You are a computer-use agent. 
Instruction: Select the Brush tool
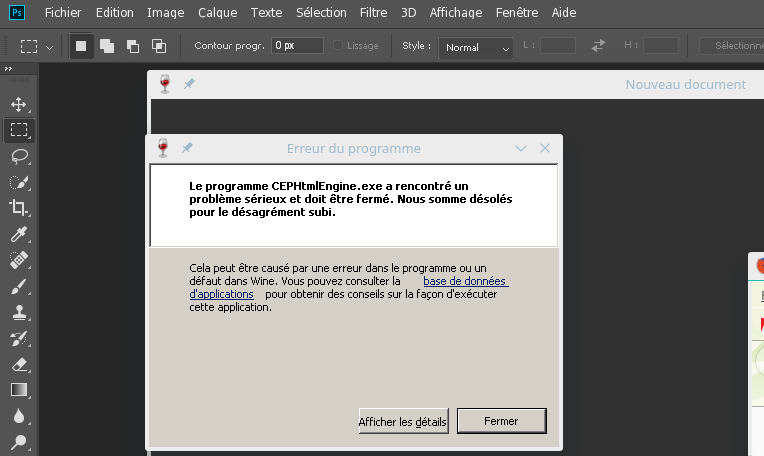click(18, 286)
